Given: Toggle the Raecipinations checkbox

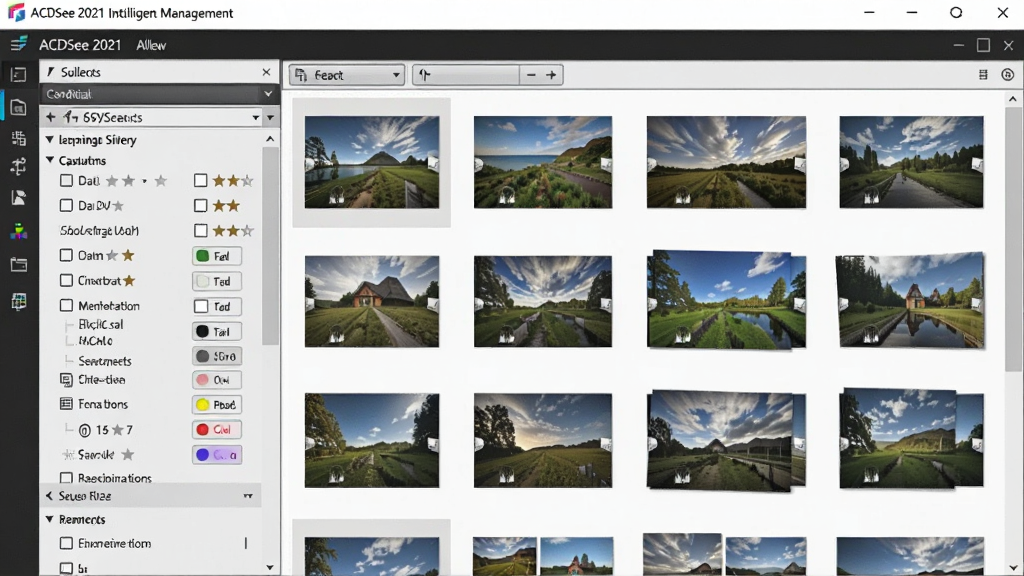Looking at the screenshot, I should coord(66,478).
